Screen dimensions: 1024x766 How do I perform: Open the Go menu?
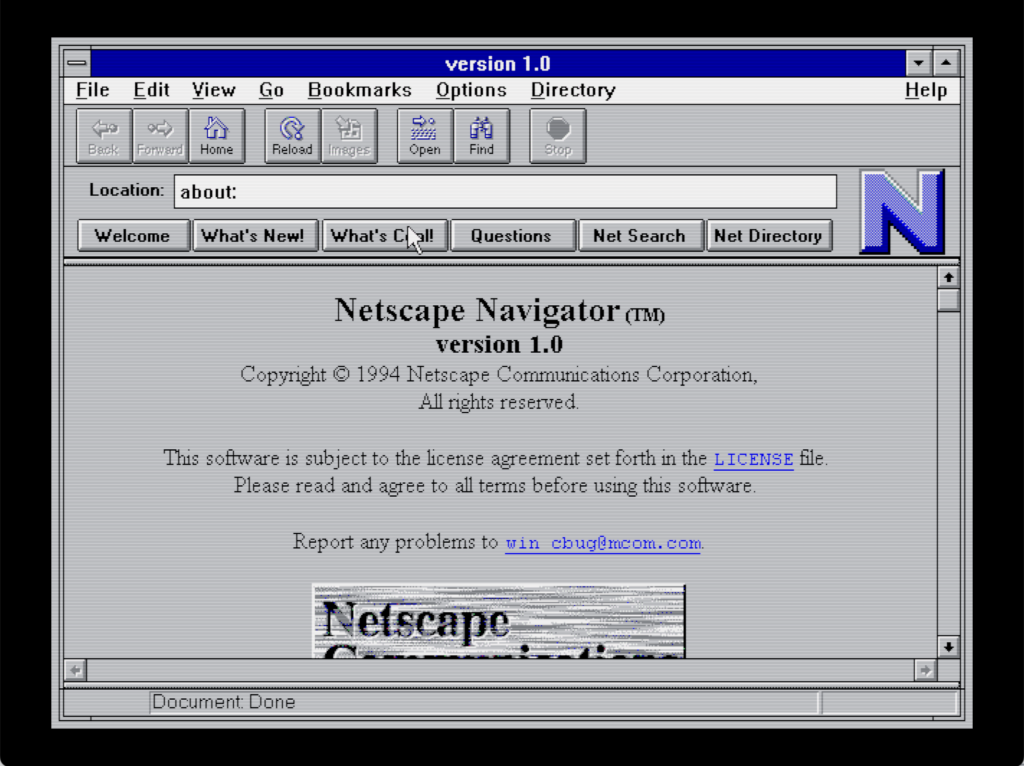pyautogui.click(x=271, y=90)
